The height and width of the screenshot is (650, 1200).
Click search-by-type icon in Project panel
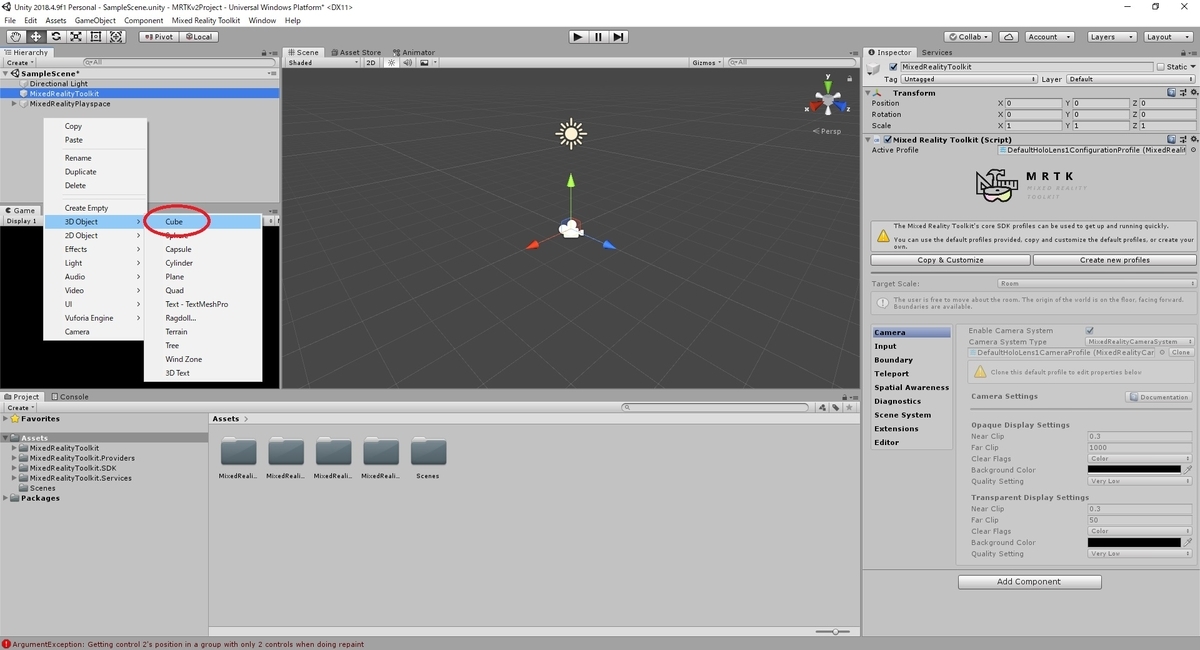point(823,407)
